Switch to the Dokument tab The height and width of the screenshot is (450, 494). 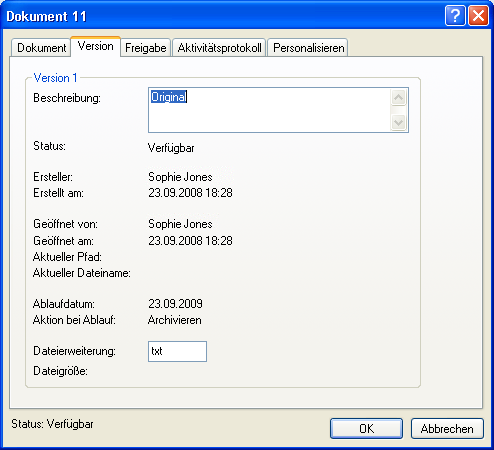click(41, 48)
